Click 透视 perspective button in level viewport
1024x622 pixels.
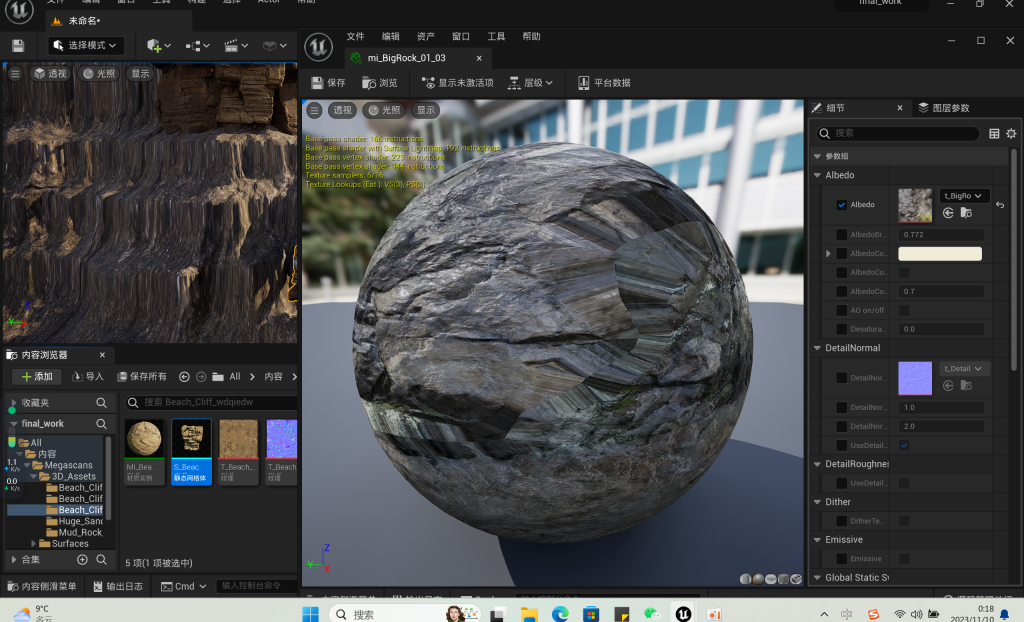50,73
